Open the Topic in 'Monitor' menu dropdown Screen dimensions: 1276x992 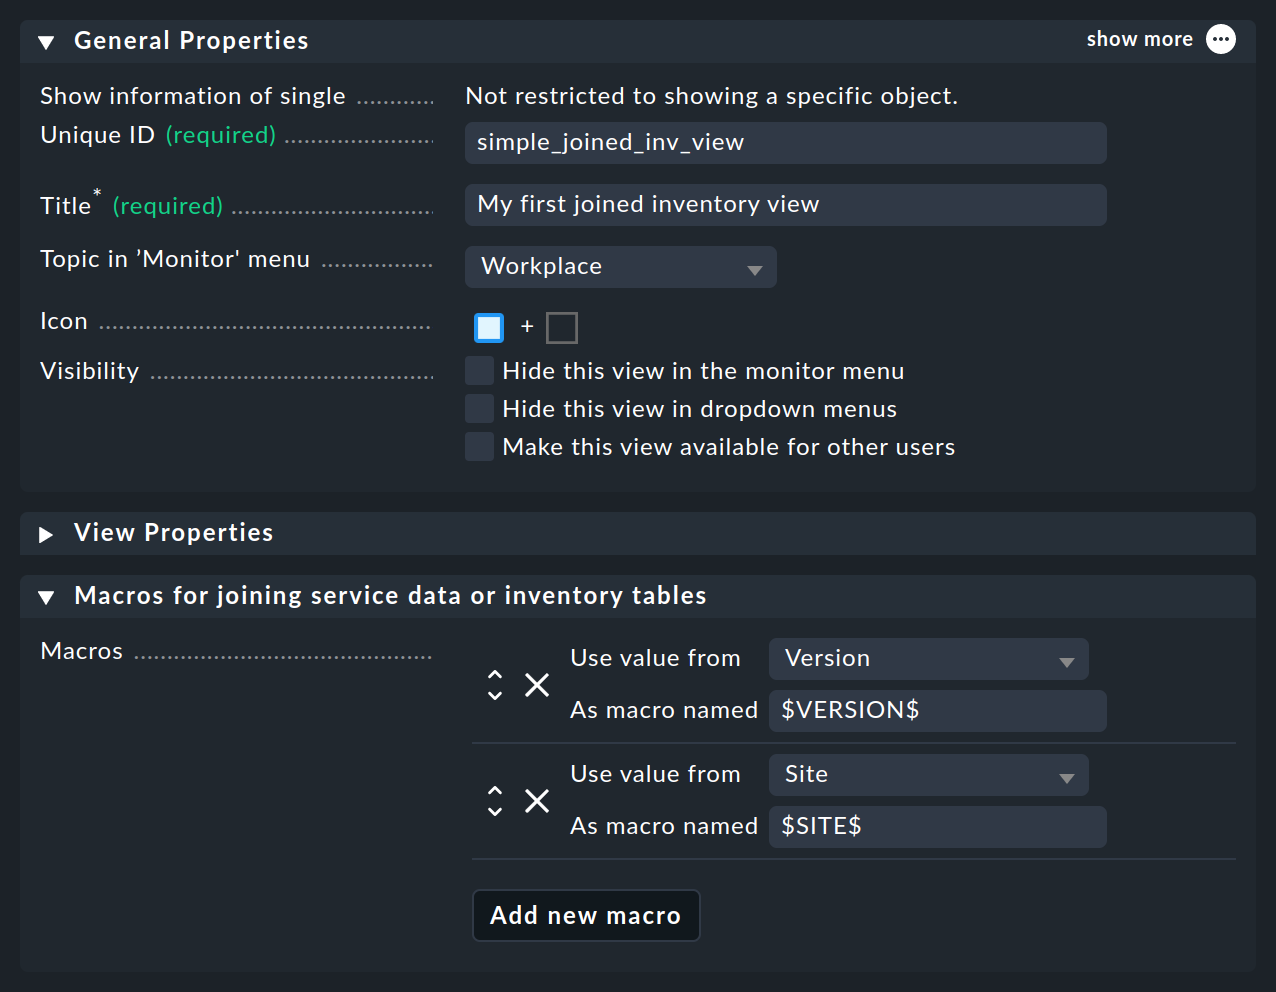click(x=620, y=266)
